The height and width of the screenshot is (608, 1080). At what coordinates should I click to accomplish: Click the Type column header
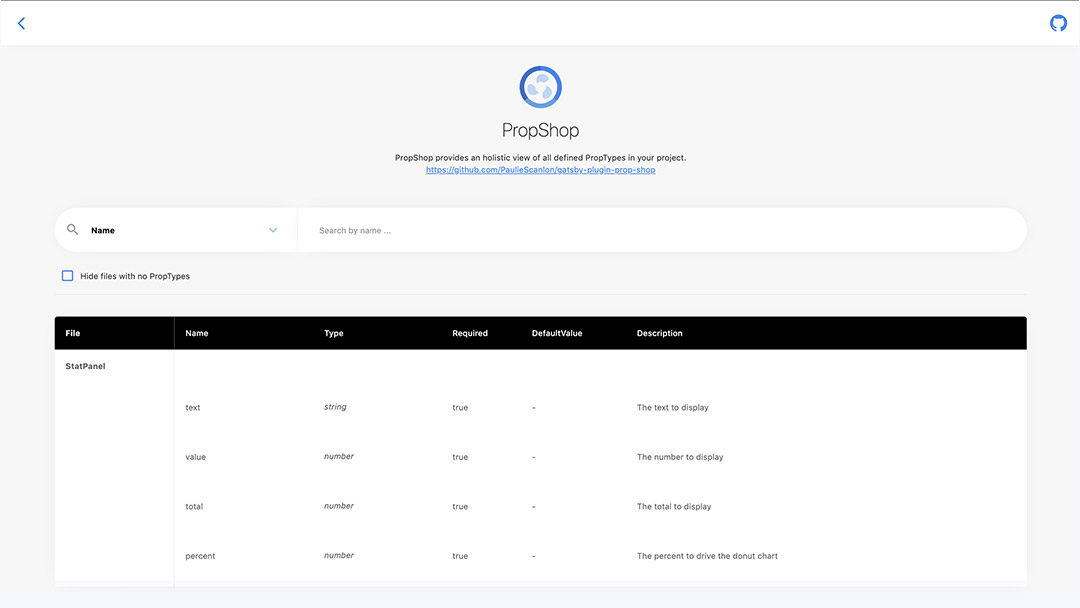333,333
